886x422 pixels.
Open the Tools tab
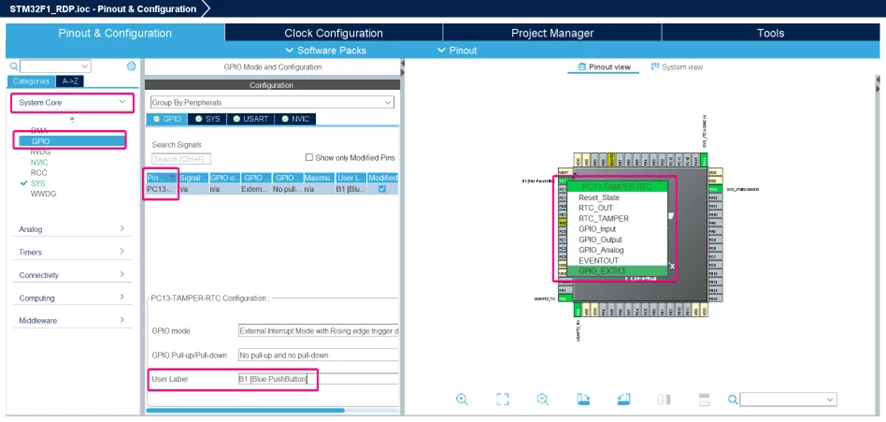pyautogui.click(x=770, y=33)
